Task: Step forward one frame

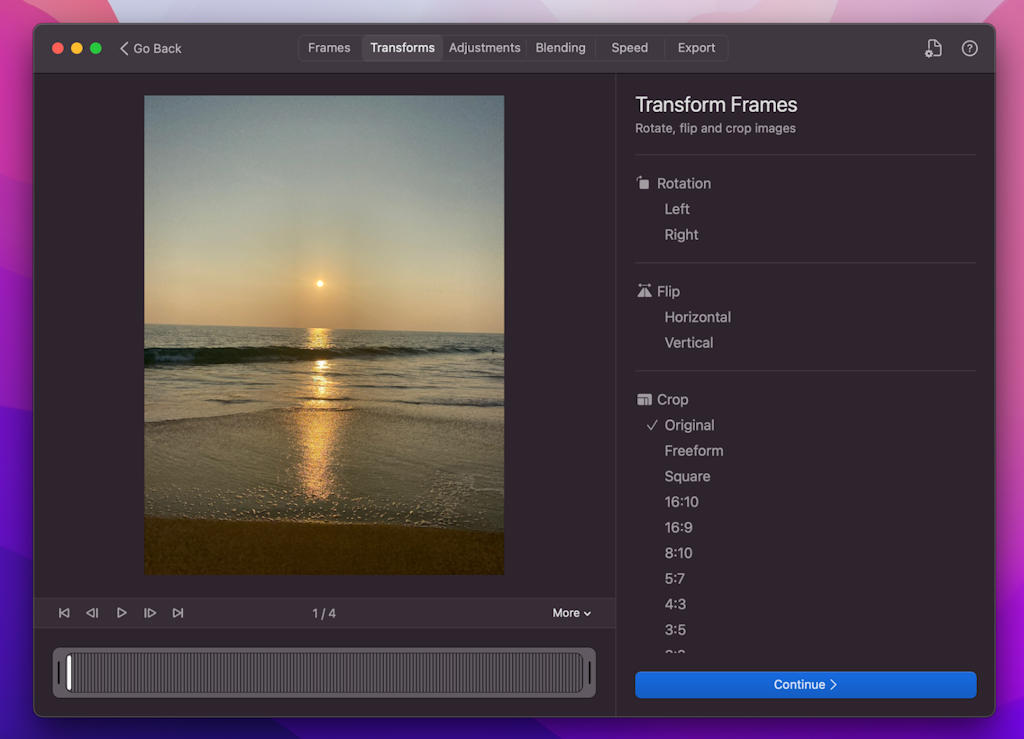Action: tap(150, 612)
